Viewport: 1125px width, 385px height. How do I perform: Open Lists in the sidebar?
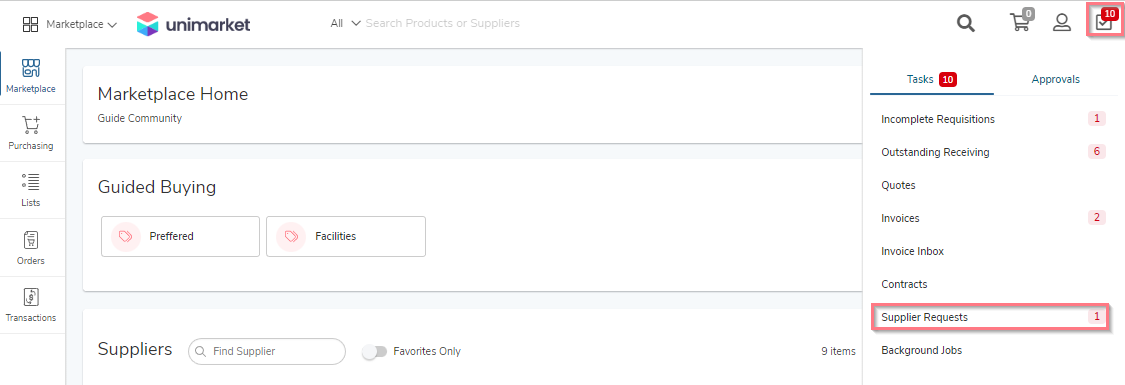31,190
